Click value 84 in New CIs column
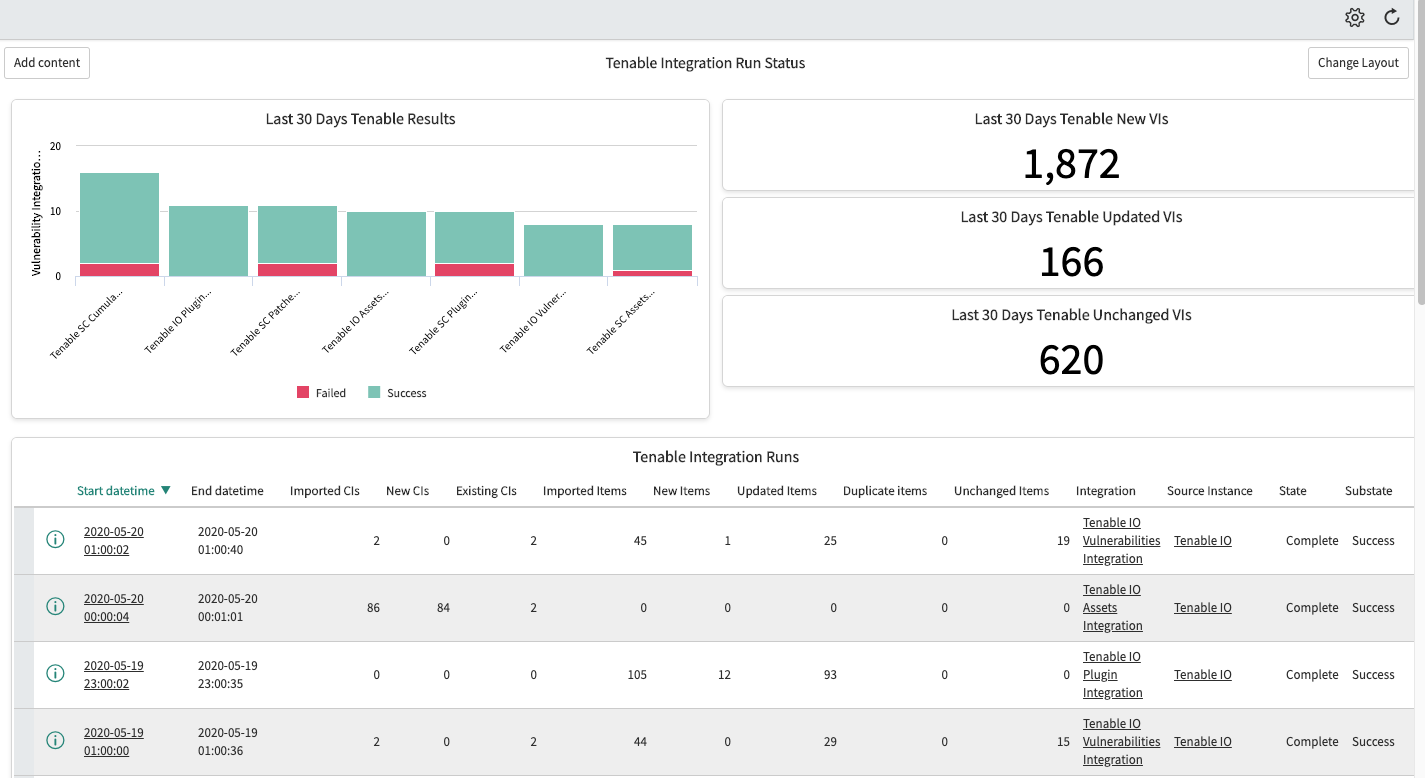1425x778 pixels. [443, 607]
